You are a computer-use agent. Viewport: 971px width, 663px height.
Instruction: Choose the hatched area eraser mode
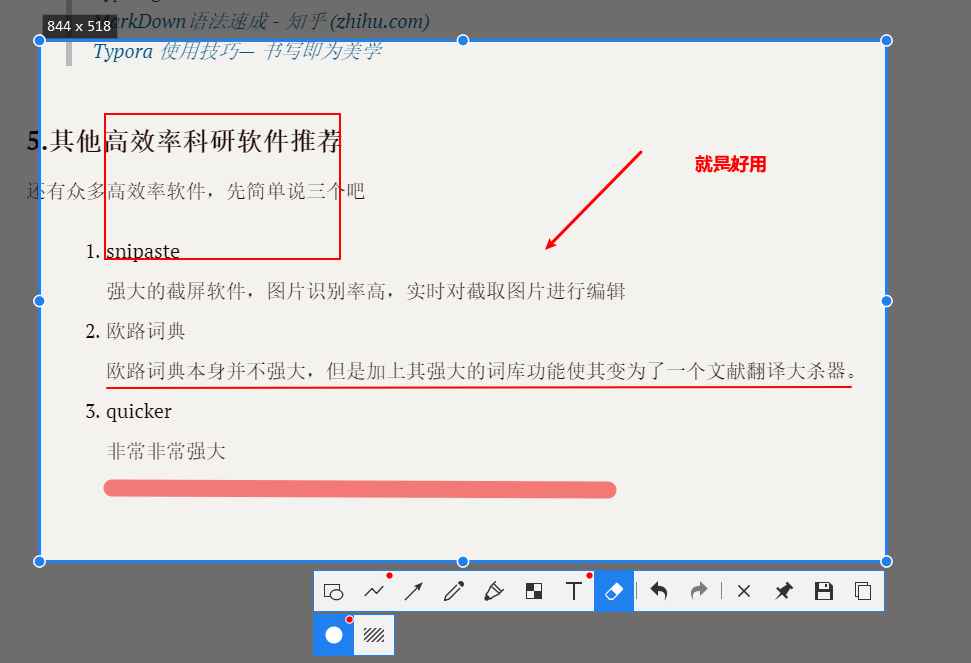point(373,635)
